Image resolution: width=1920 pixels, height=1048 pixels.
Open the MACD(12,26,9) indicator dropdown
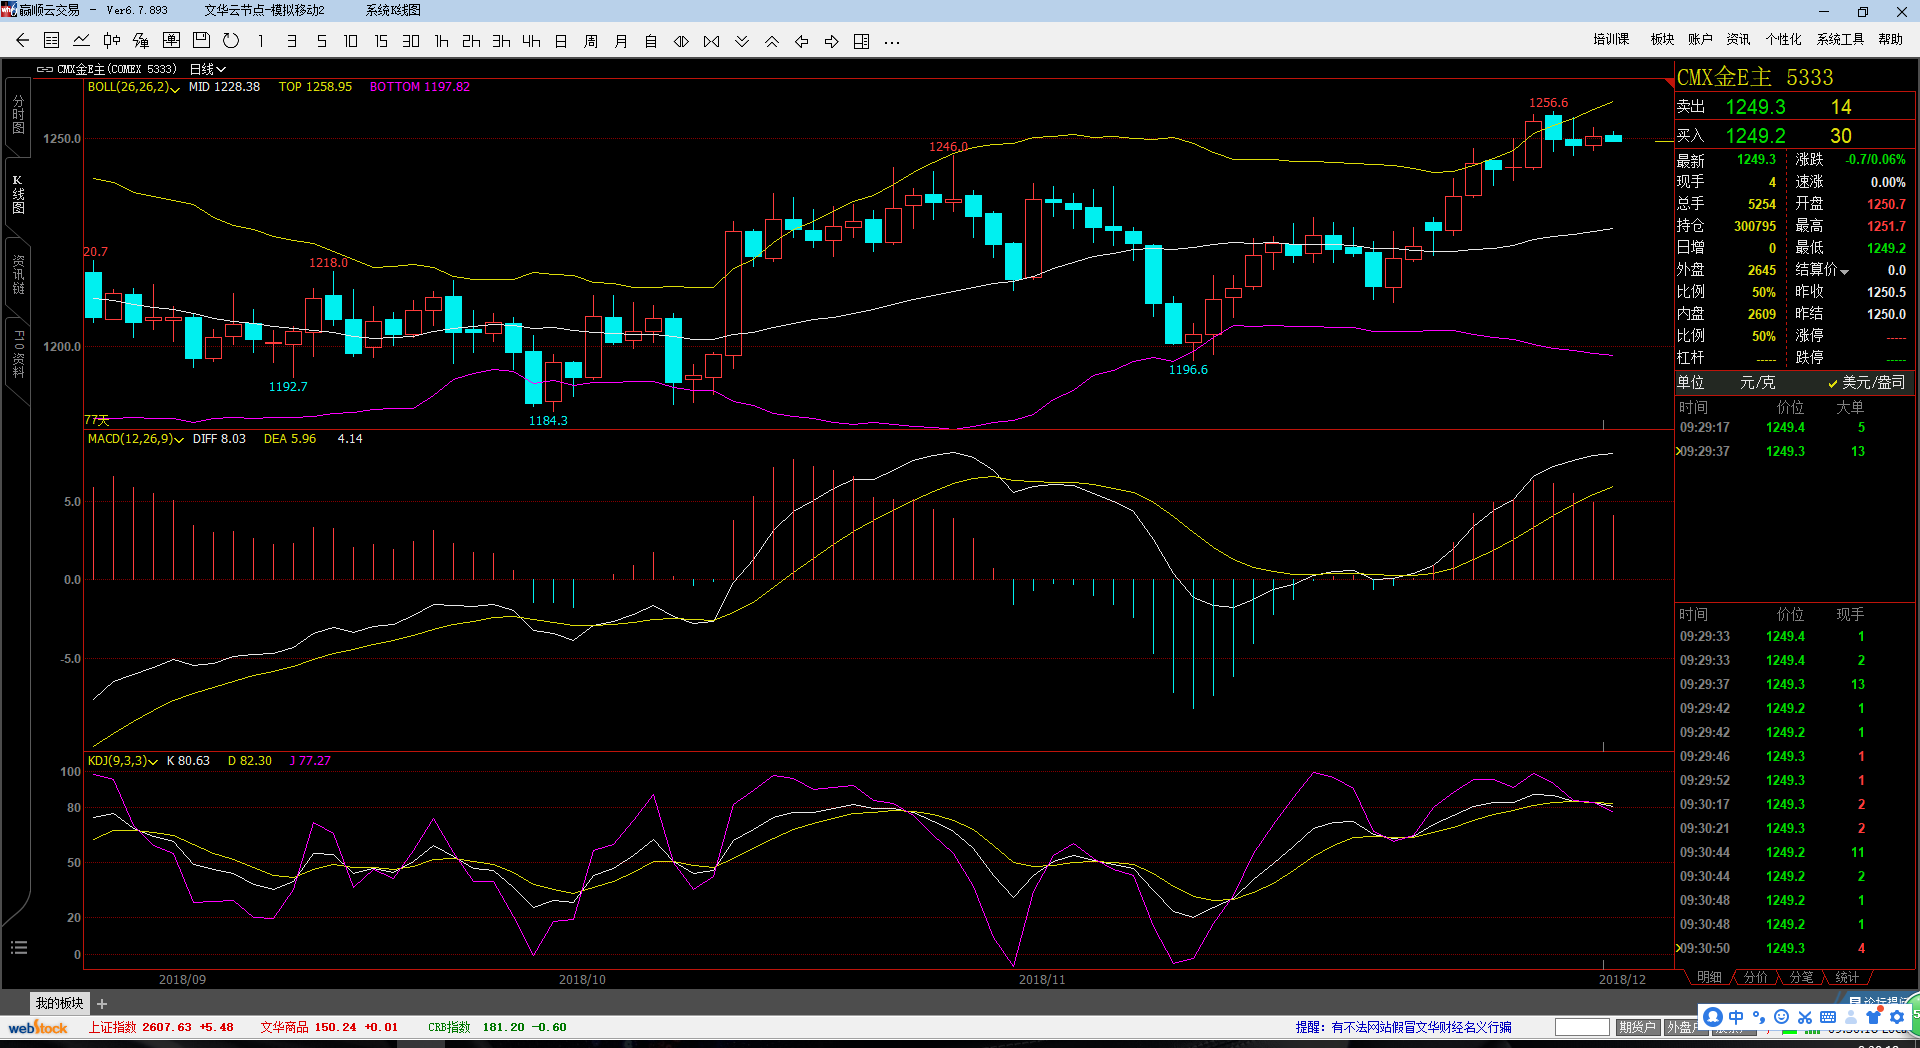(135, 439)
